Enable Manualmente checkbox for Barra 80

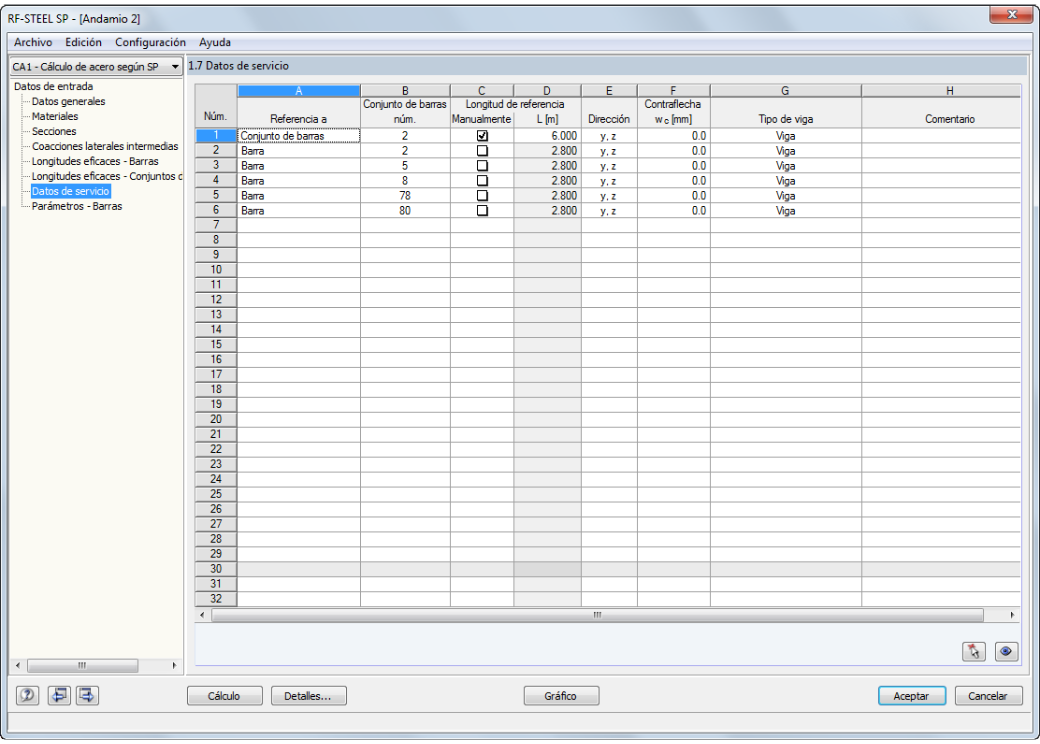coord(482,211)
